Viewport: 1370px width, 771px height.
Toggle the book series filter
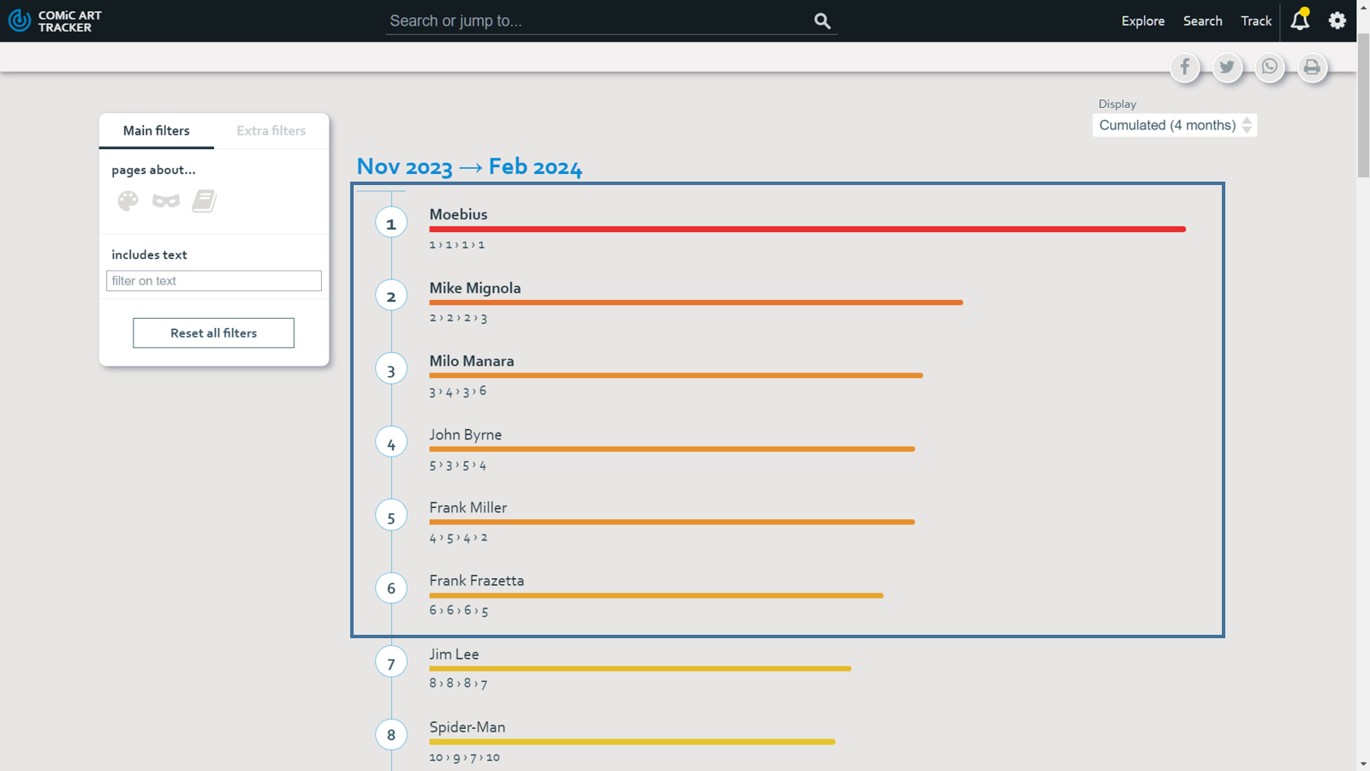click(204, 201)
